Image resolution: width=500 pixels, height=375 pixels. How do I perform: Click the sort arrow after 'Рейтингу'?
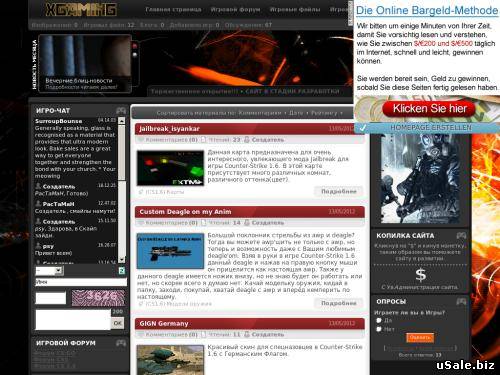point(342,113)
